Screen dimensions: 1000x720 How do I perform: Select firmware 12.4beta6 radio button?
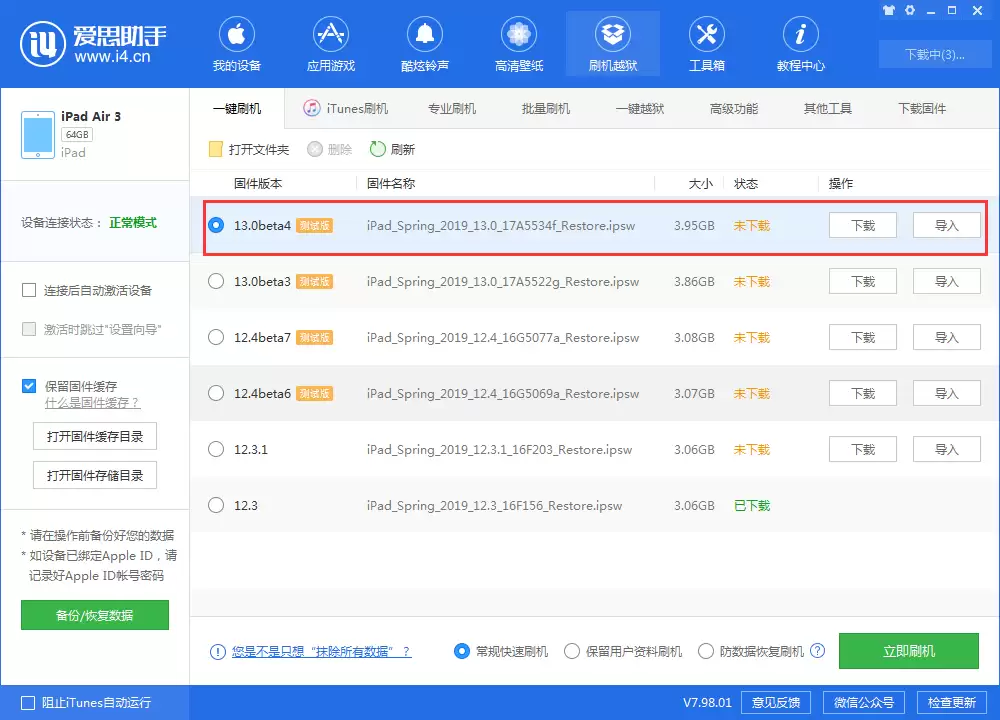pyautogui.click(x=216, y=393)
